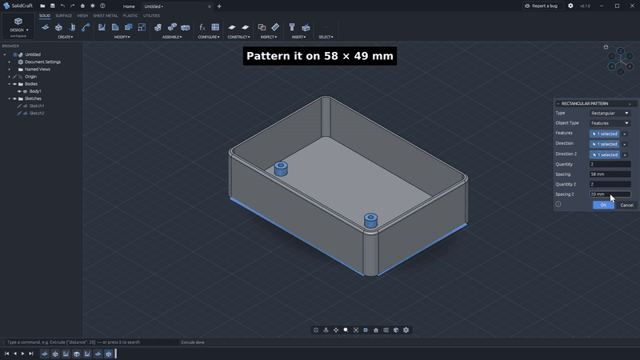Toggle visibility eye for Body1
Screen dimensions: 640x360
pos(19,91)
